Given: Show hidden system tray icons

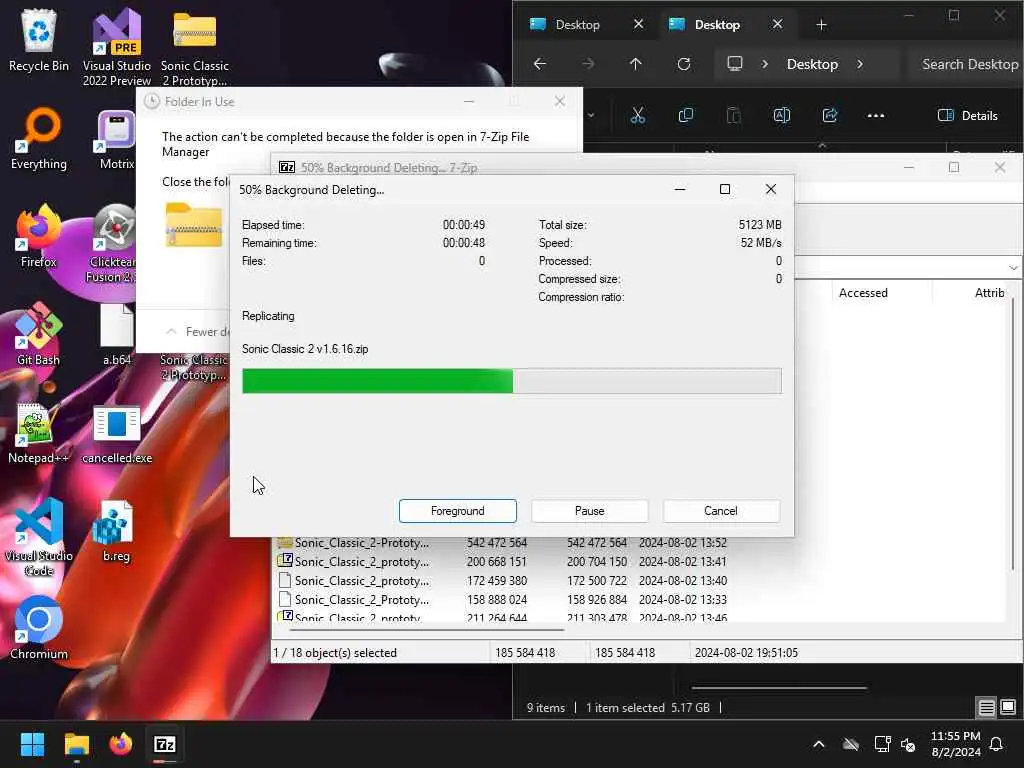Looking at the screenshot, I should pos(818,744).
